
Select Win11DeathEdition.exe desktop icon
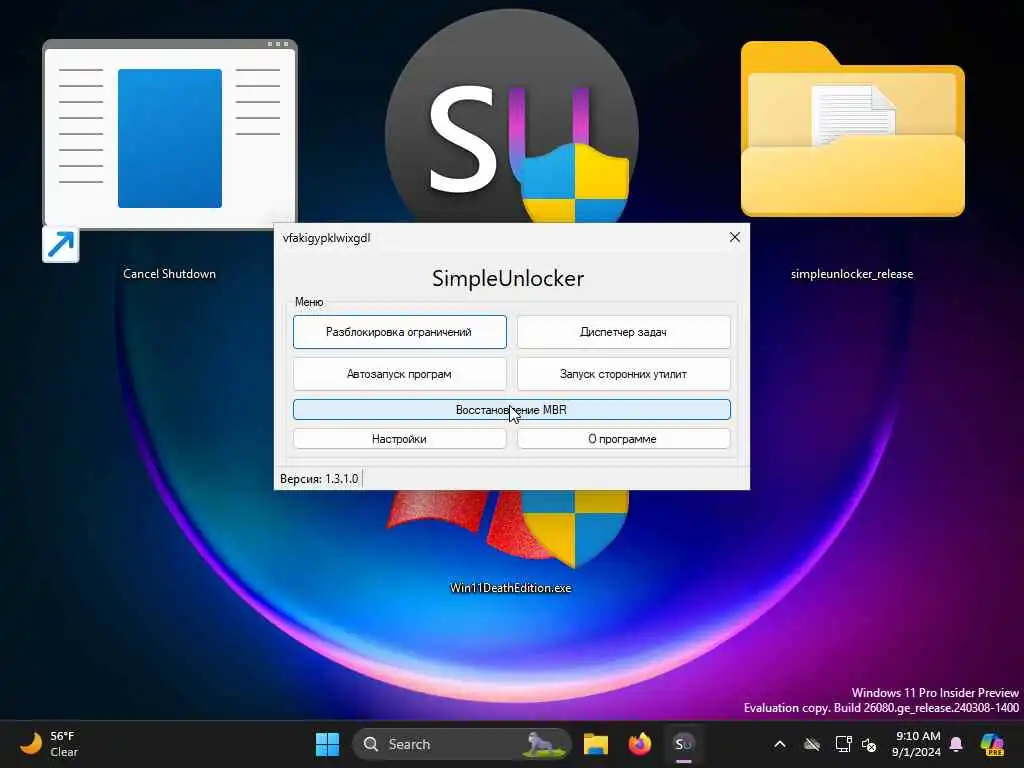coord(511,542)
